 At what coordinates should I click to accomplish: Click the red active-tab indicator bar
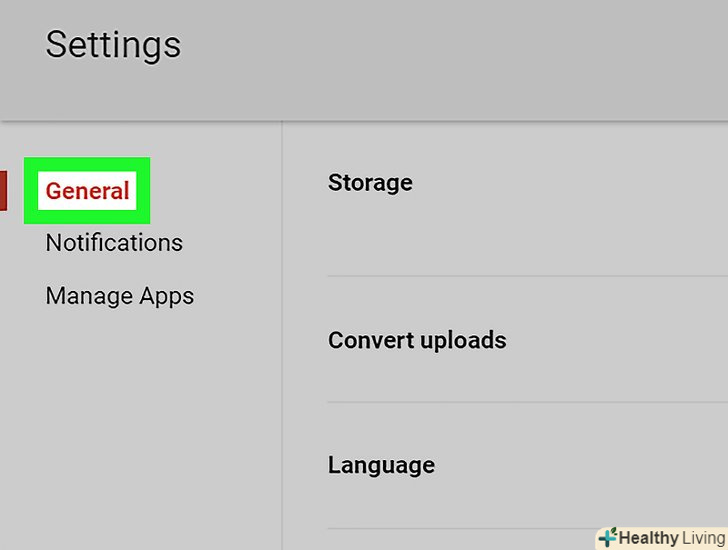(3, 190)
